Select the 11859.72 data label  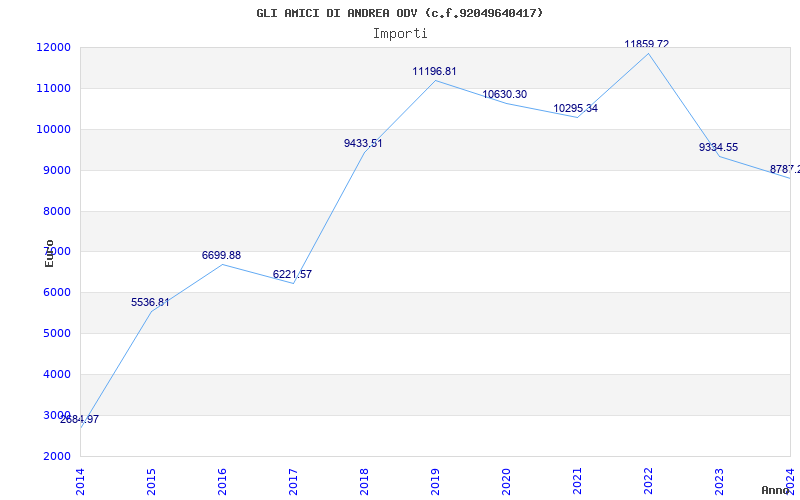[646, 44]
